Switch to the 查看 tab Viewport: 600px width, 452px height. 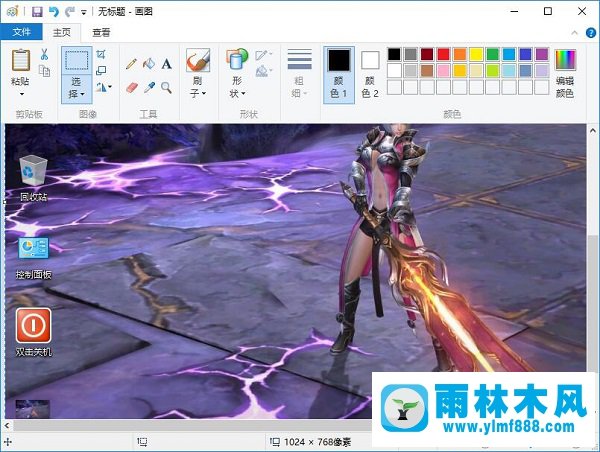point(101,33)
